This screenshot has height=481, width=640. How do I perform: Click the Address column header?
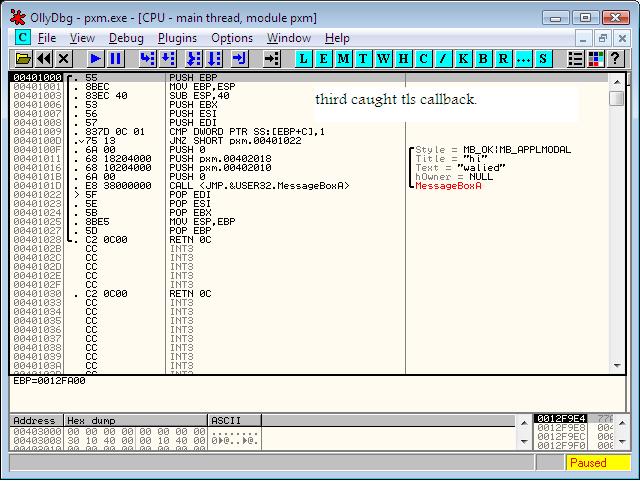coord(36,421)
